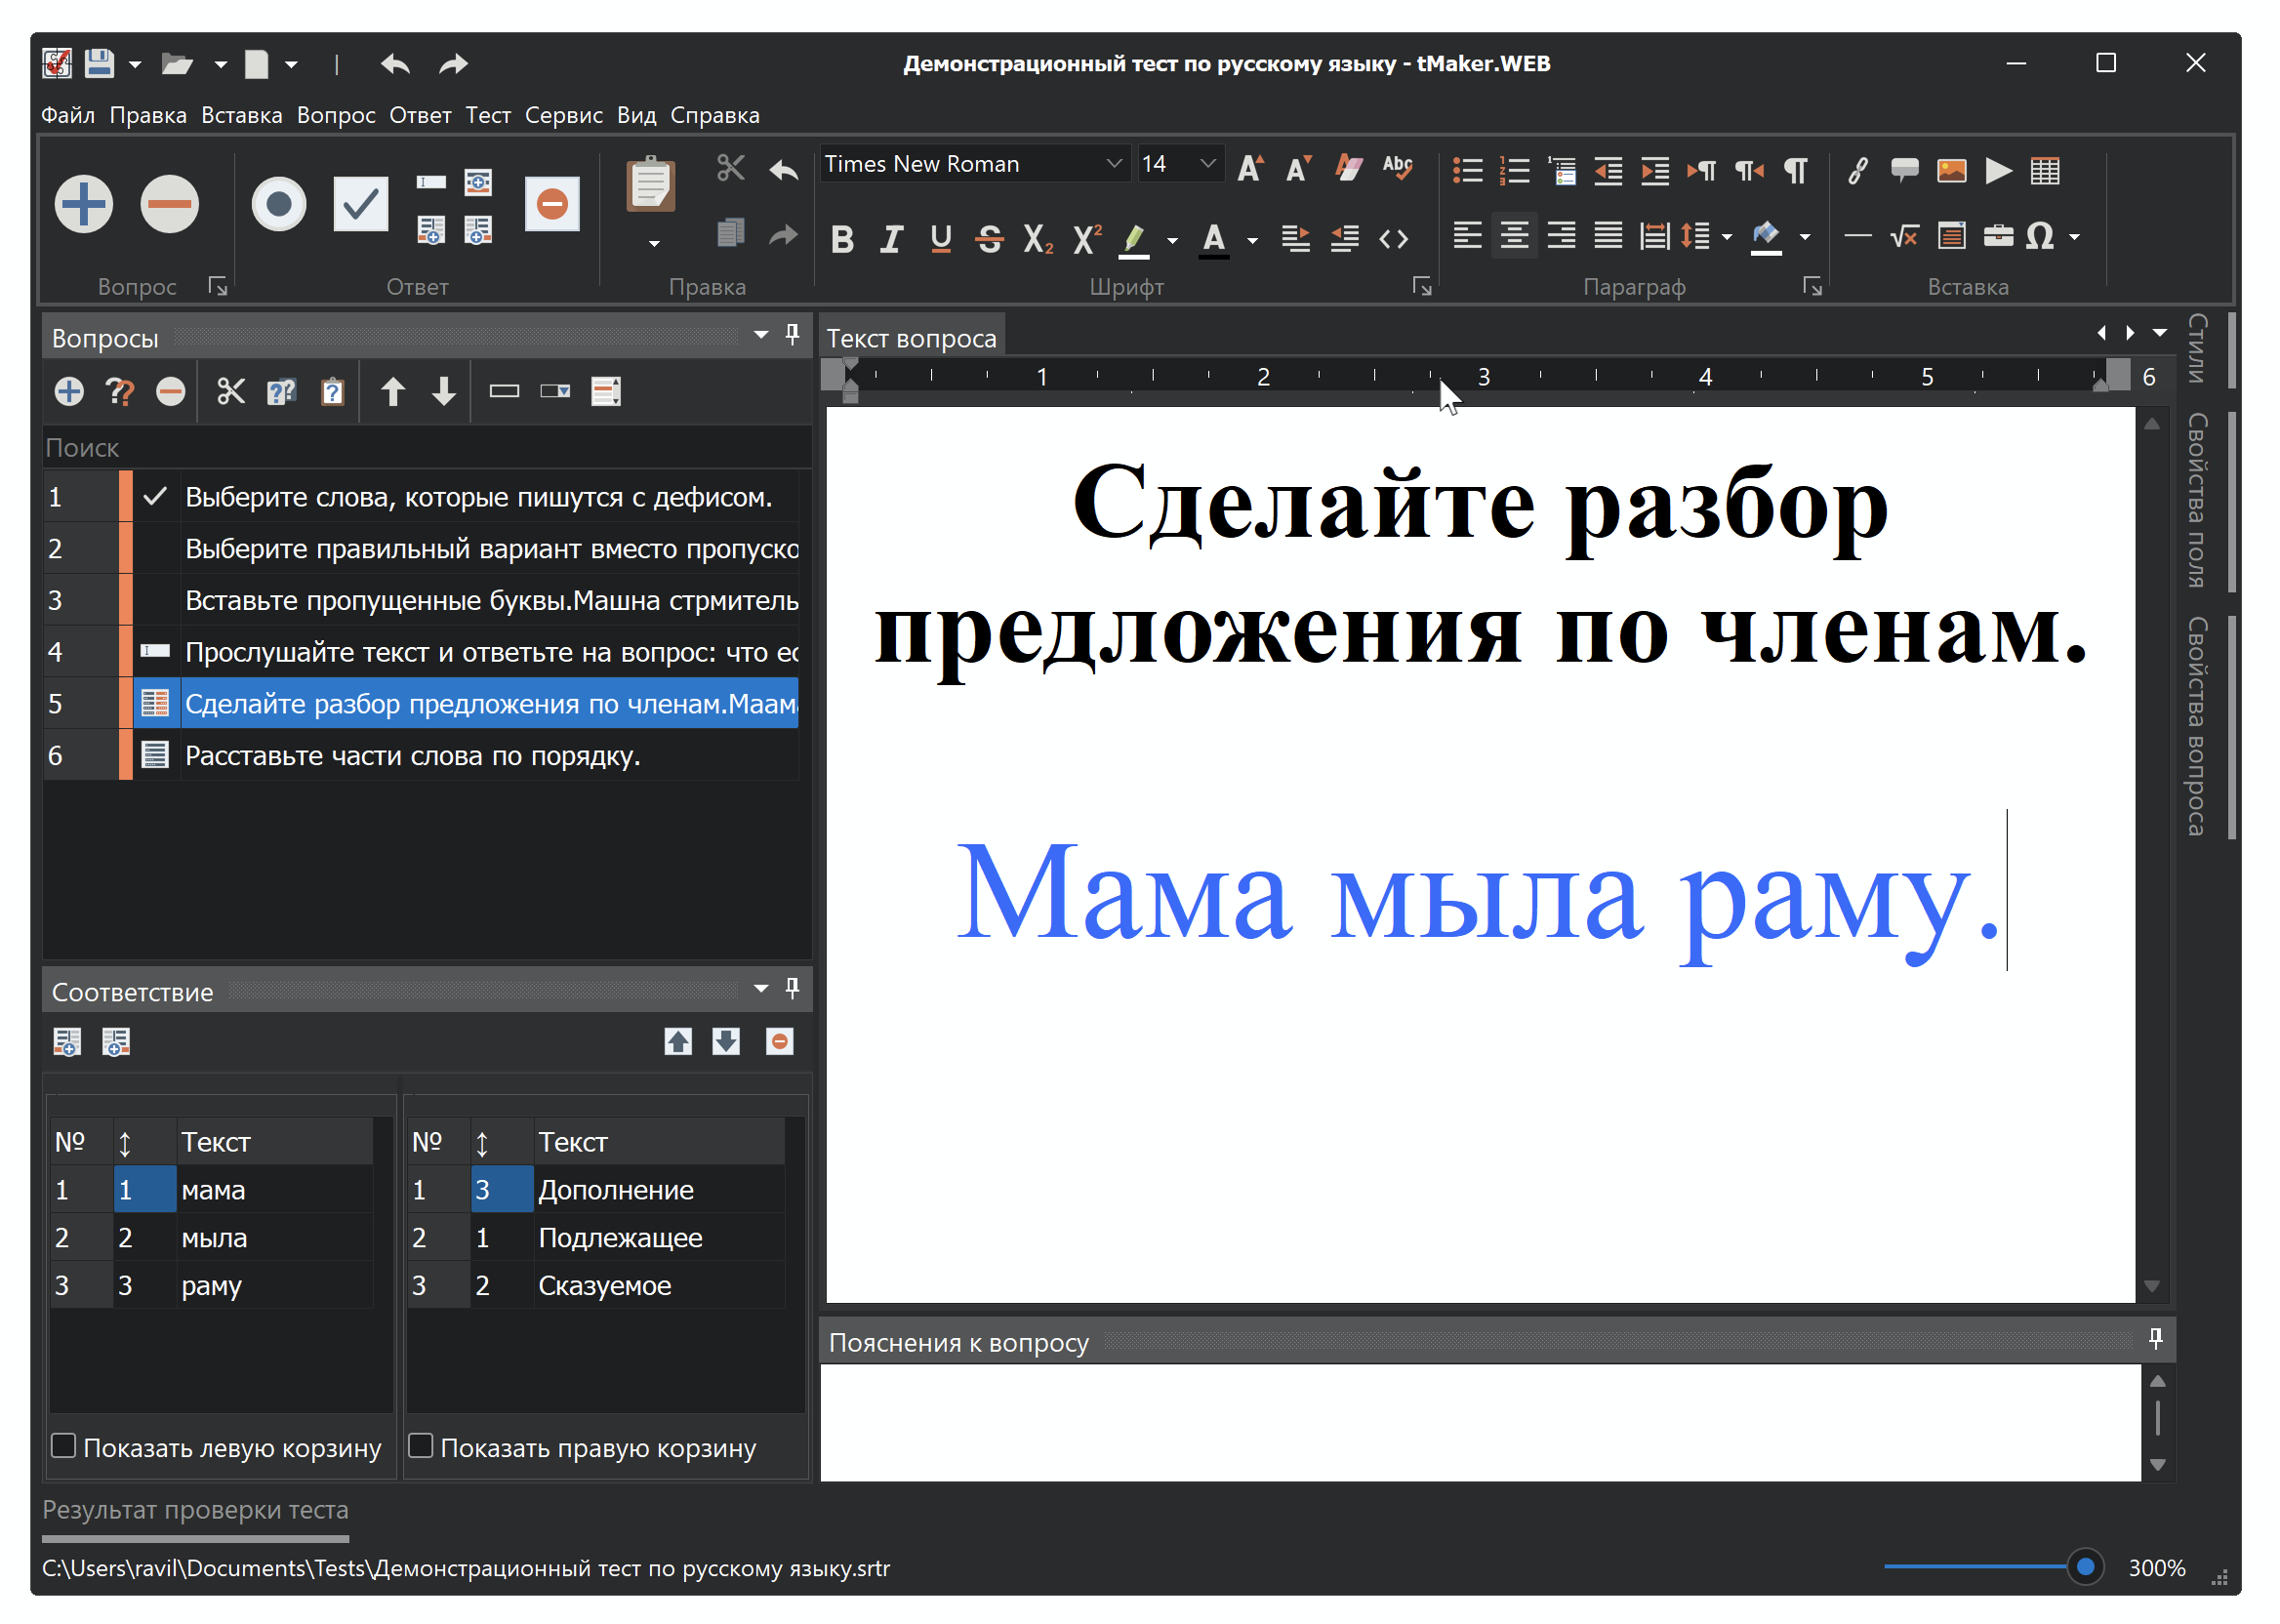Image resolution: width=2280 pixels, height=1624 pixels.
Task: Click the insert table grid icon
Action: point(2045,171)
